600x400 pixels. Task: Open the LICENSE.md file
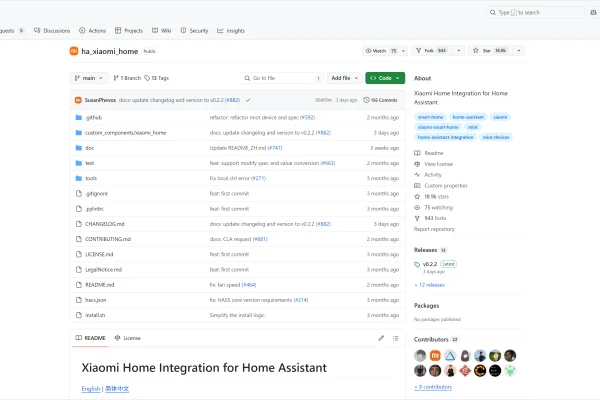coord(99,255)
